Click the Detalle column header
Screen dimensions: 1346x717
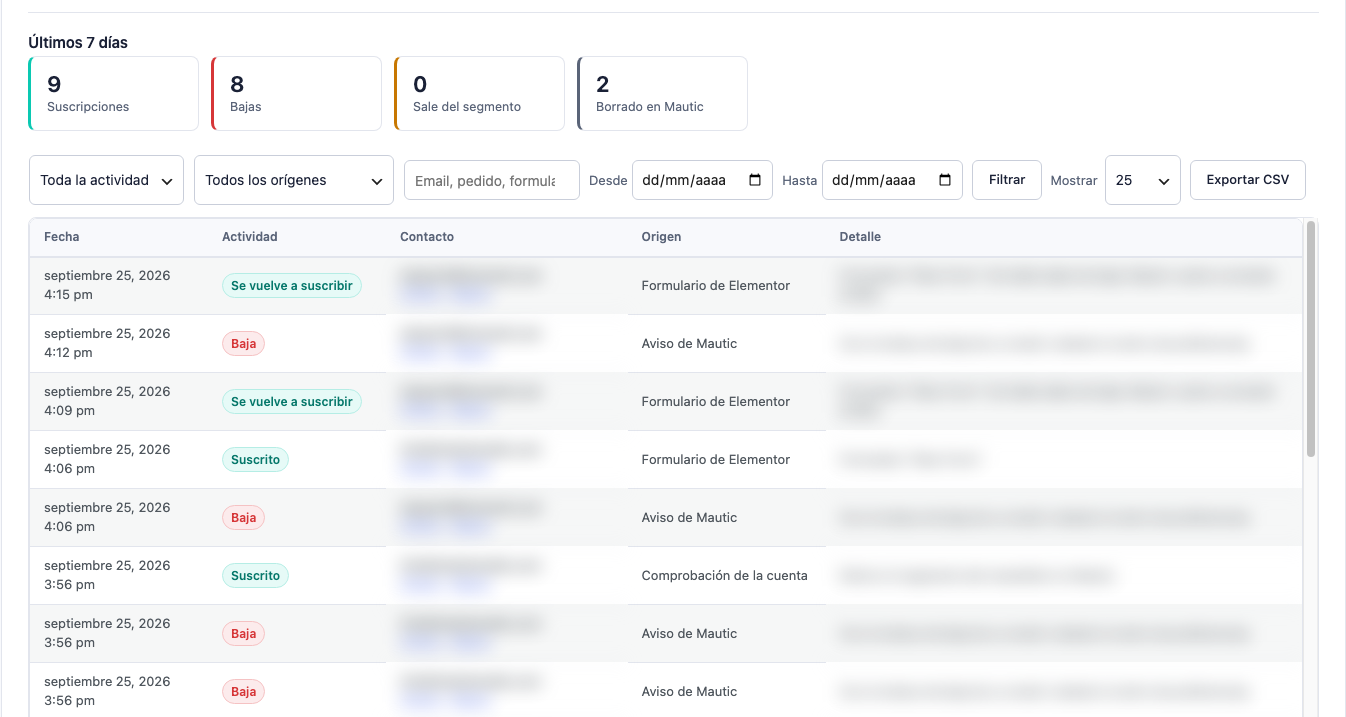[x=860, y=237]
